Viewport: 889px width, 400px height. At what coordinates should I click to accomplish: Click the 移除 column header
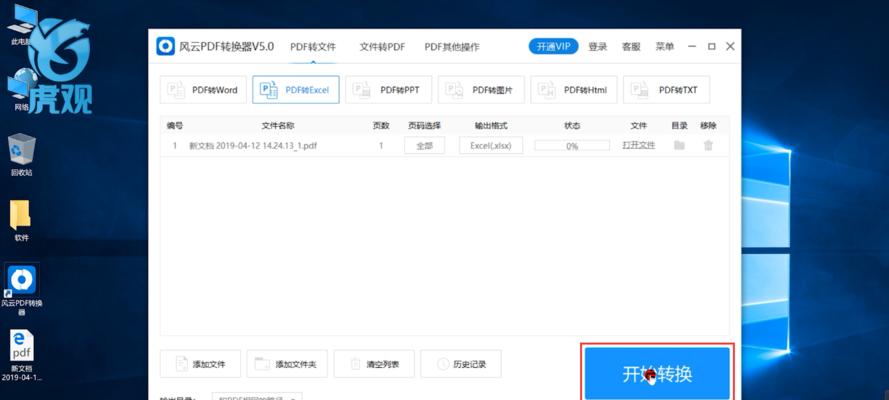click(708, 126)
